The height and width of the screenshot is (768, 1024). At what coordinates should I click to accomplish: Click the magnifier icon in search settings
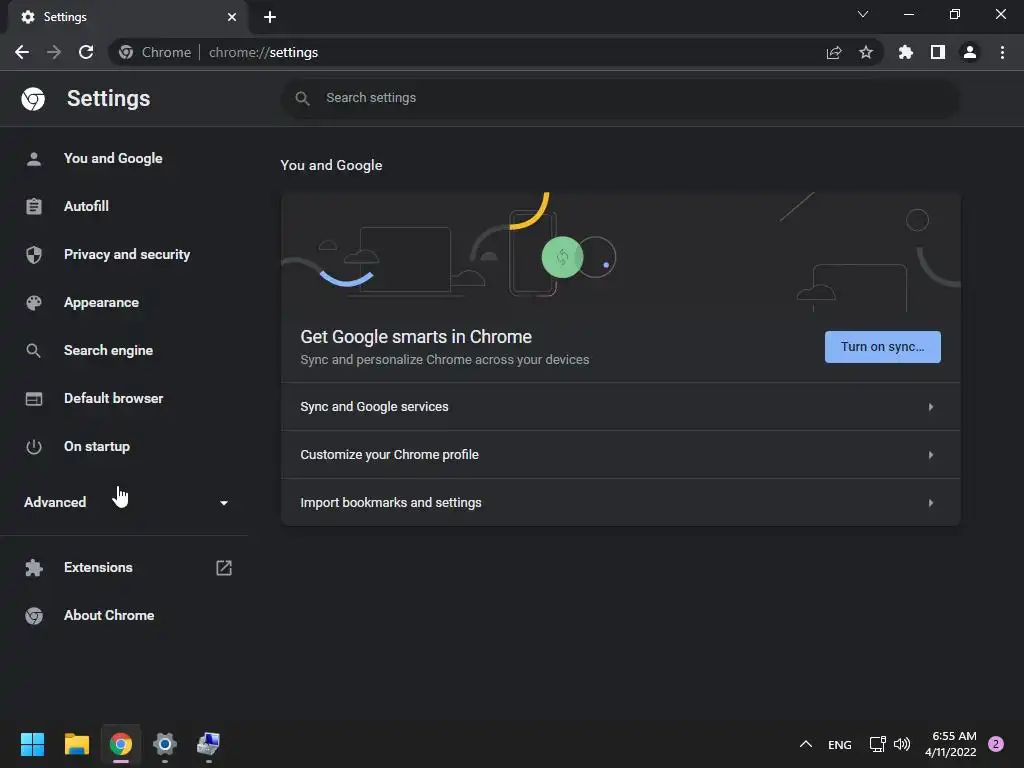click(302, 98)
